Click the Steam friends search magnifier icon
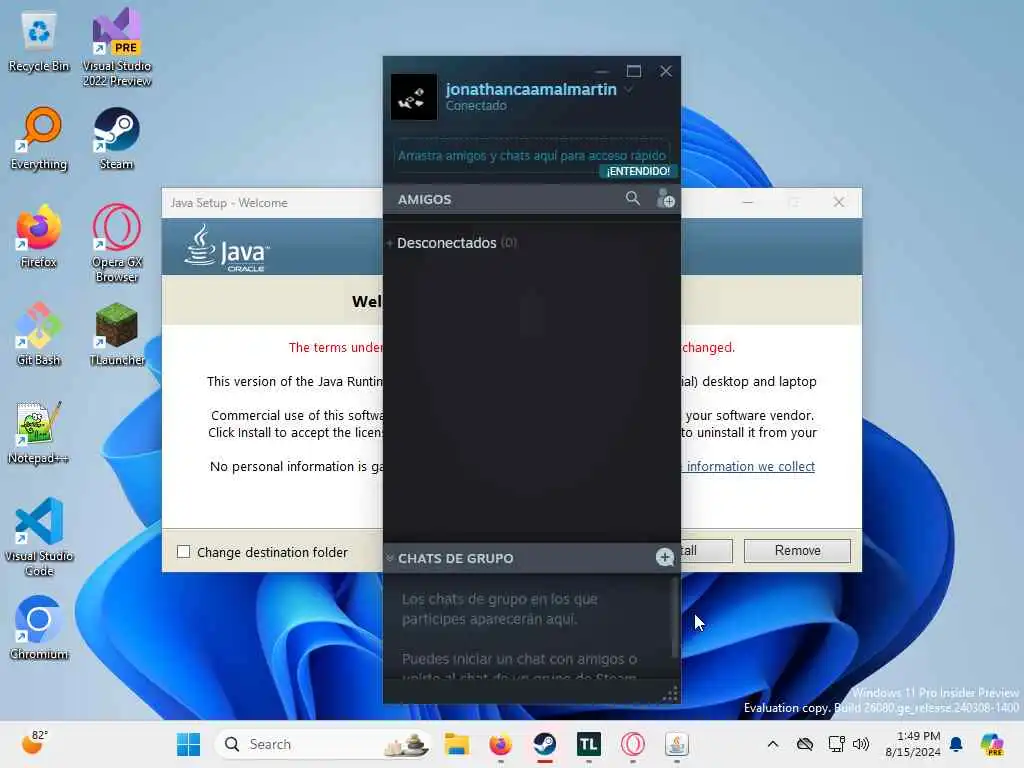The height and width of the screenshot is (768, 1024). point(632,199)
